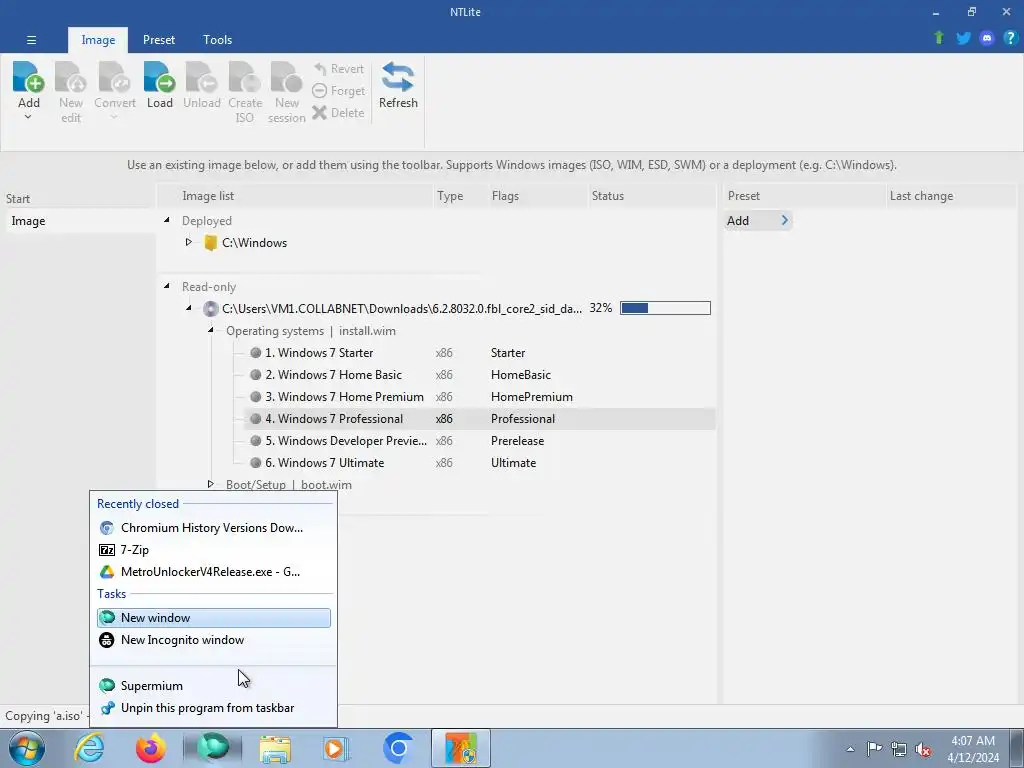Select 2. Windows 7 Home Basic
Image resolution: width=1024 pixels, height=768 pixels.
480,375
